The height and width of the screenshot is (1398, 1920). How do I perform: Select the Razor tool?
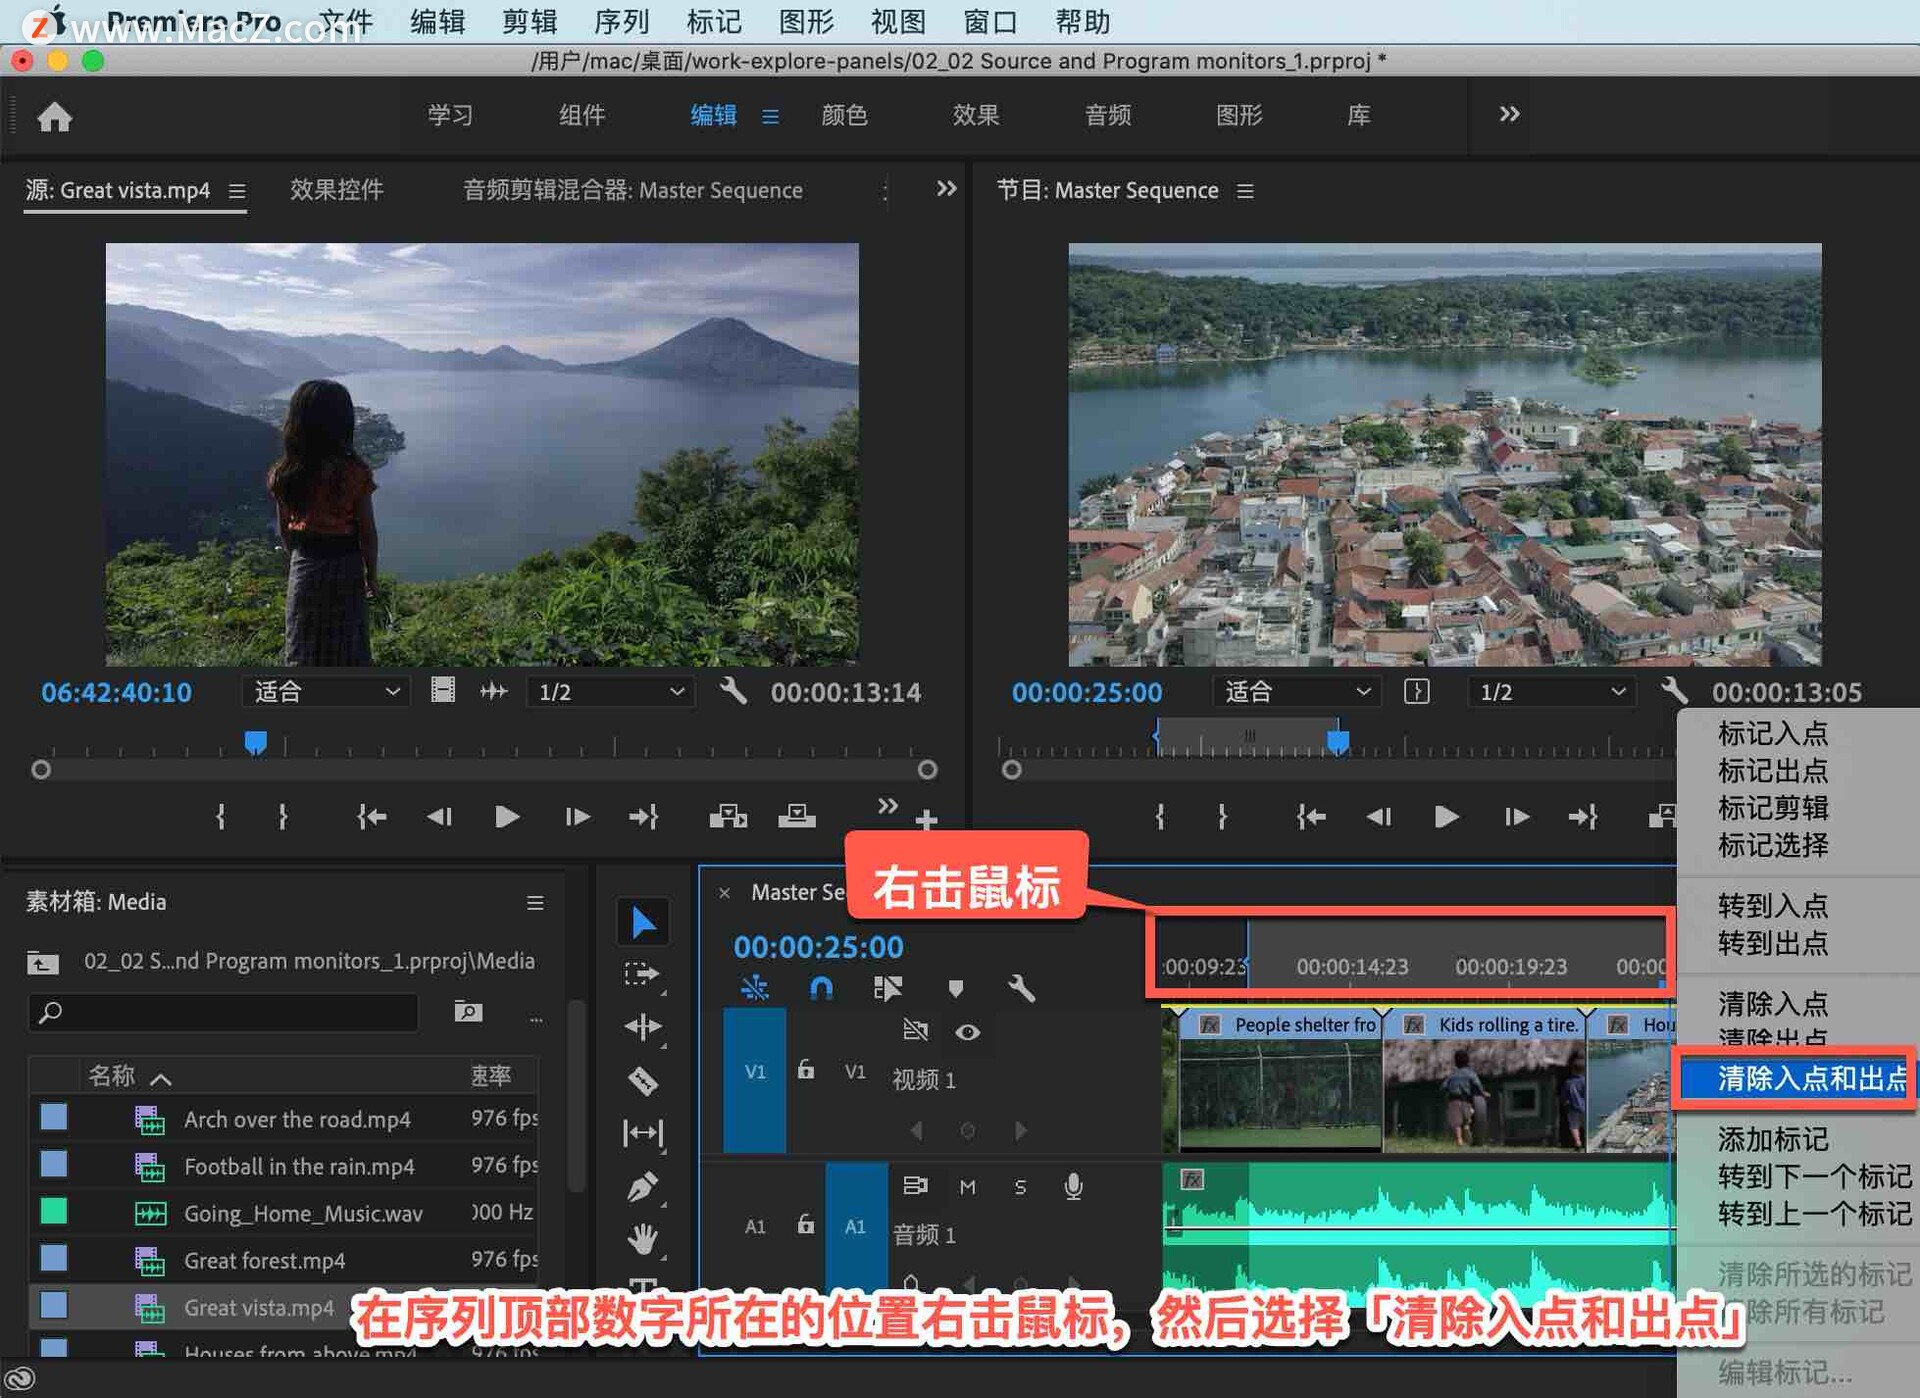(x=643, y=1080)
